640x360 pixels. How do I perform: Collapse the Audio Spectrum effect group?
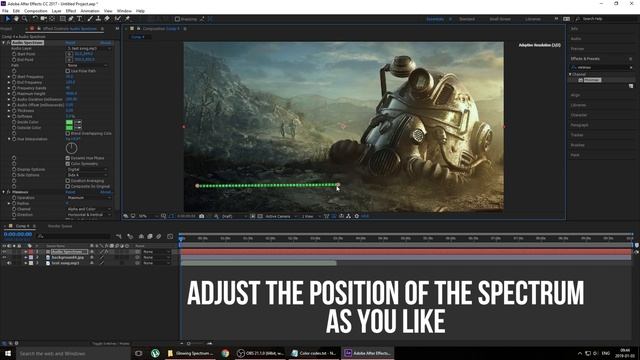4,42
